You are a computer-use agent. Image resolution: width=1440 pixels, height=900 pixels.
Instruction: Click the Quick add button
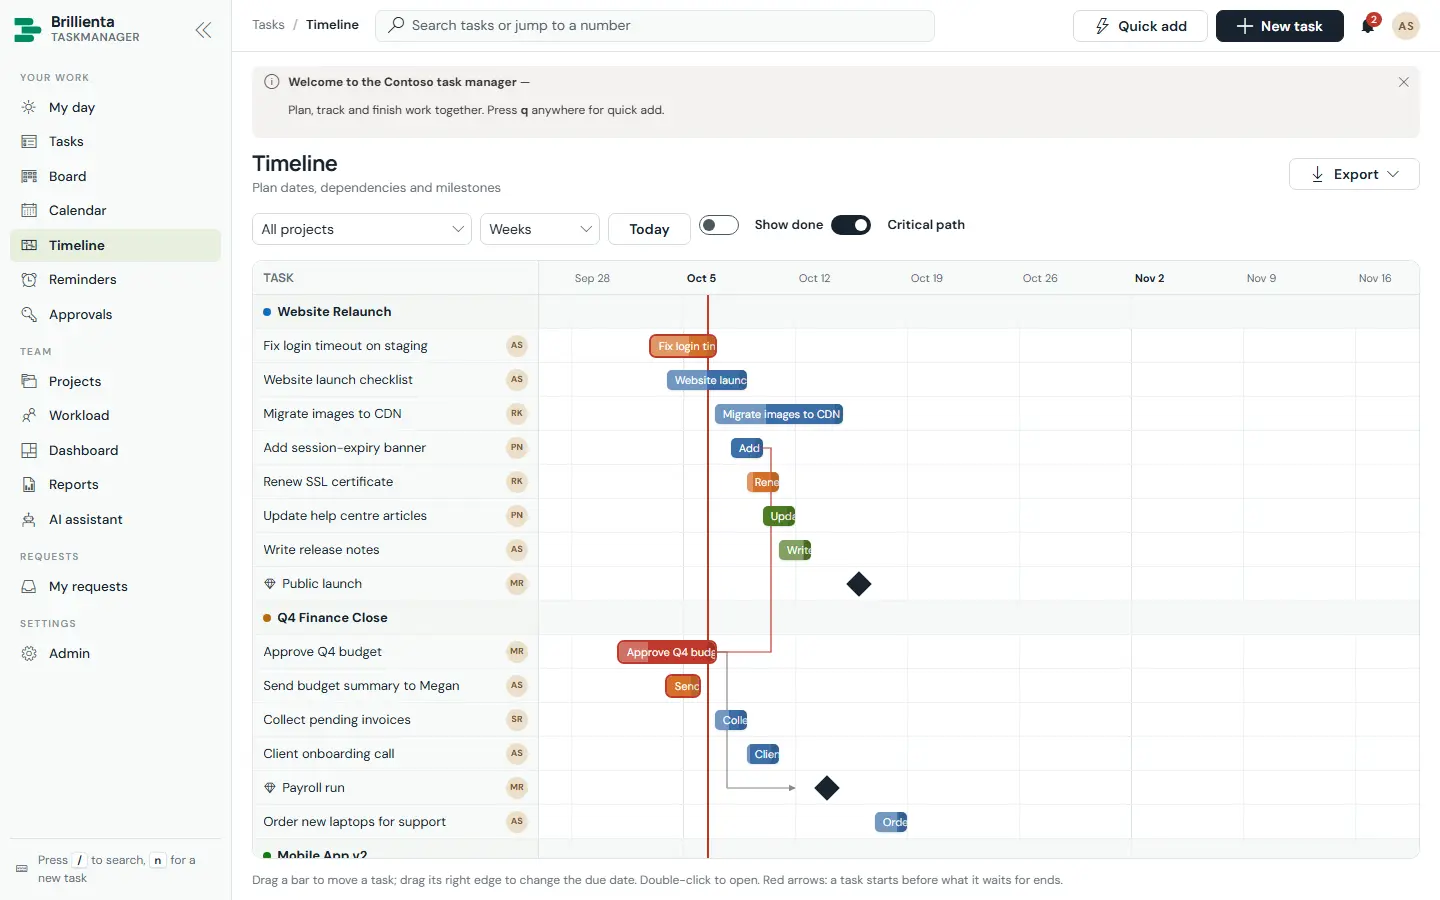(x=1140, y=26)
